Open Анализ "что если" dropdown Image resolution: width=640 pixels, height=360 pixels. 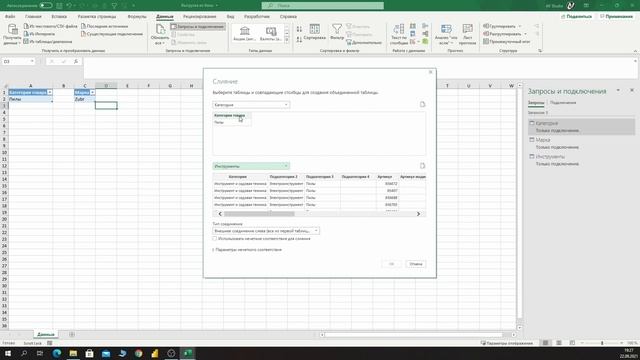pyautogui.click(x=446, y=34)
